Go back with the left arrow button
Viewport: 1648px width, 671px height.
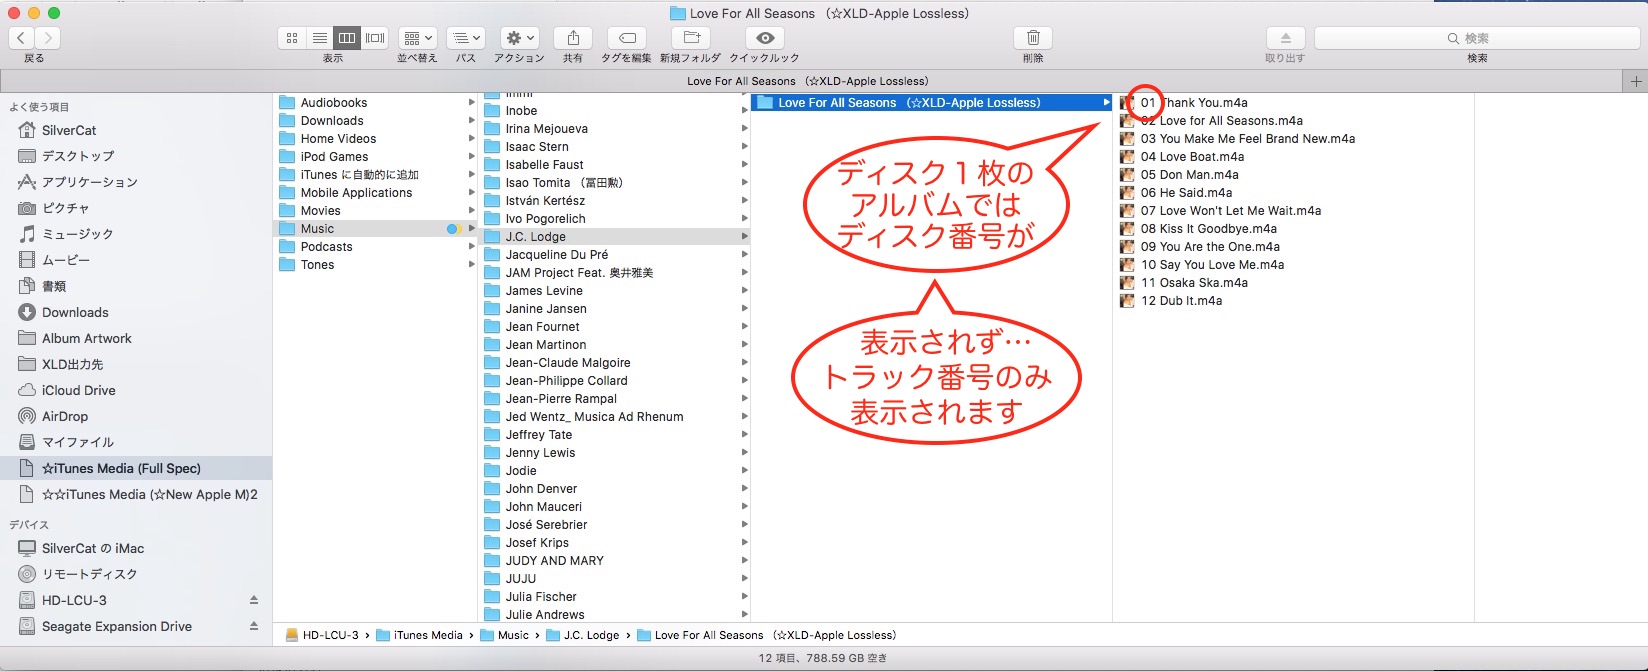[21, 38]
